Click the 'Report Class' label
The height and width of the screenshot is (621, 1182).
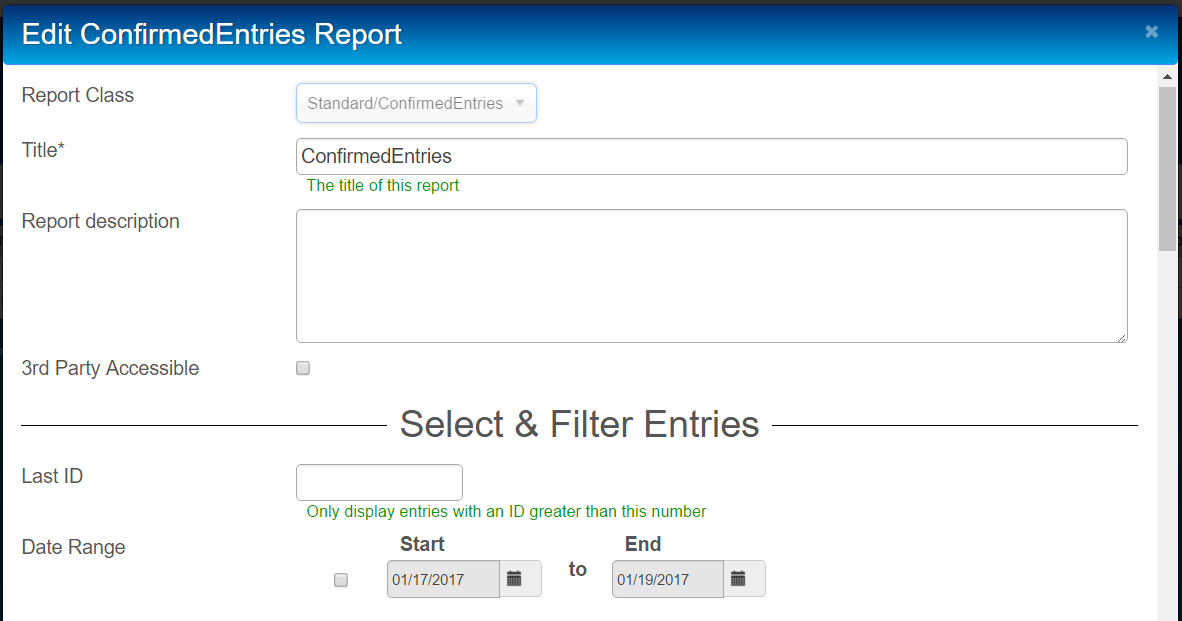[x=78, y=95]
